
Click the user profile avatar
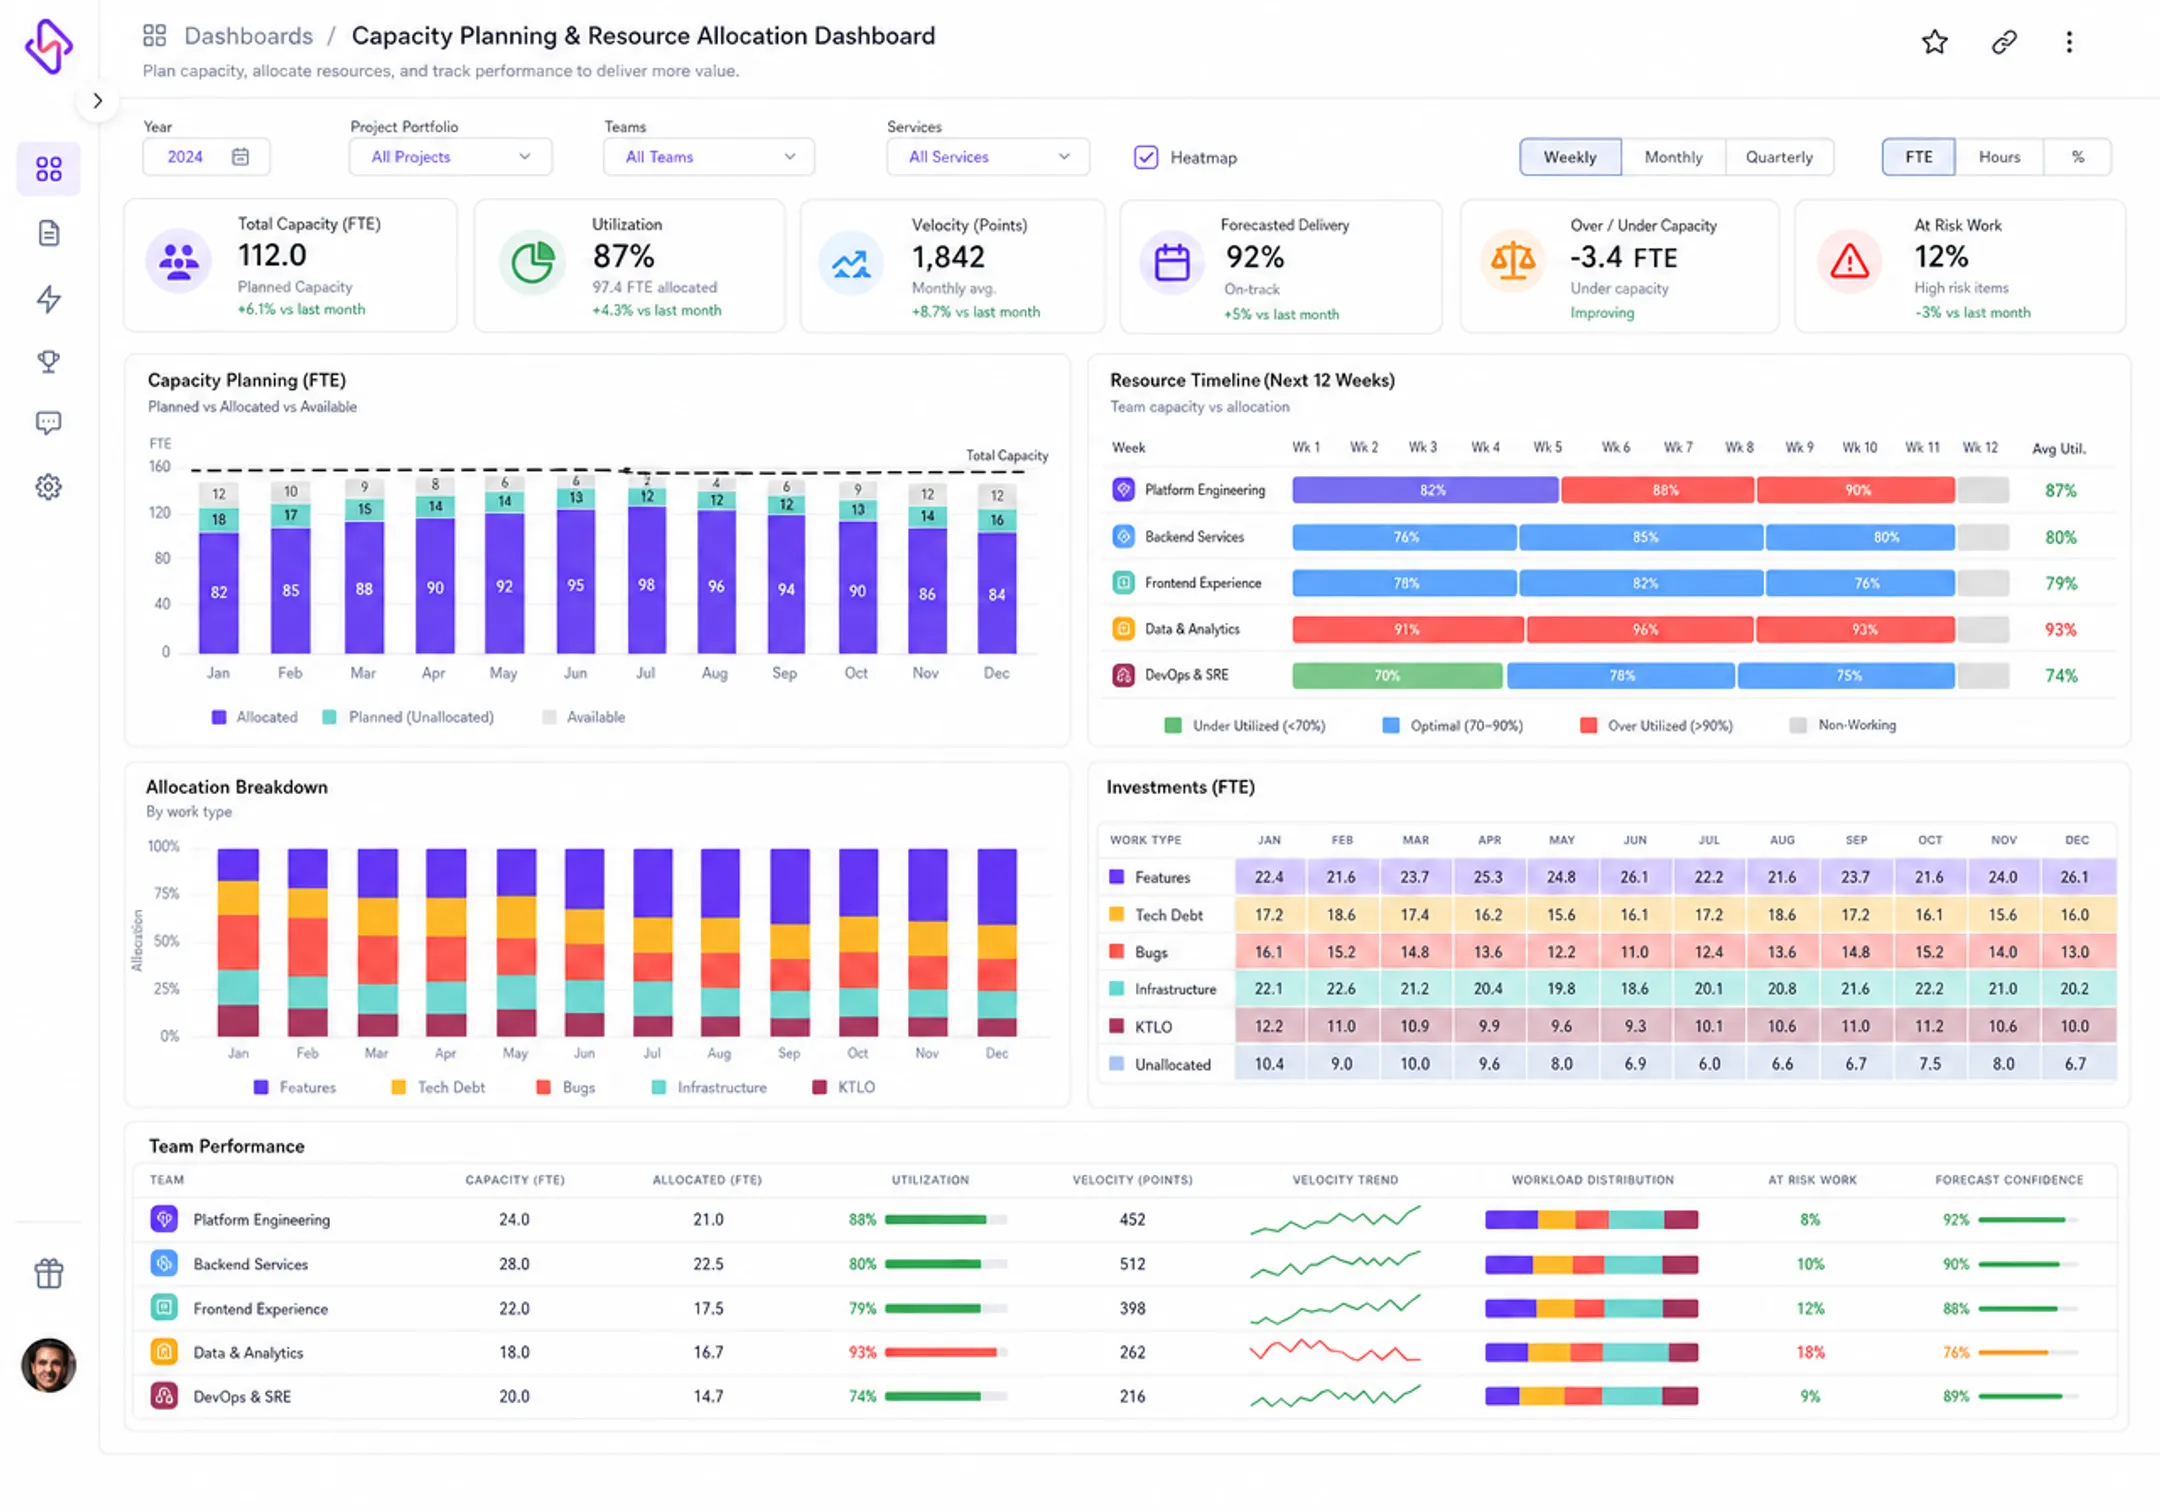(x=49, y=1365)
